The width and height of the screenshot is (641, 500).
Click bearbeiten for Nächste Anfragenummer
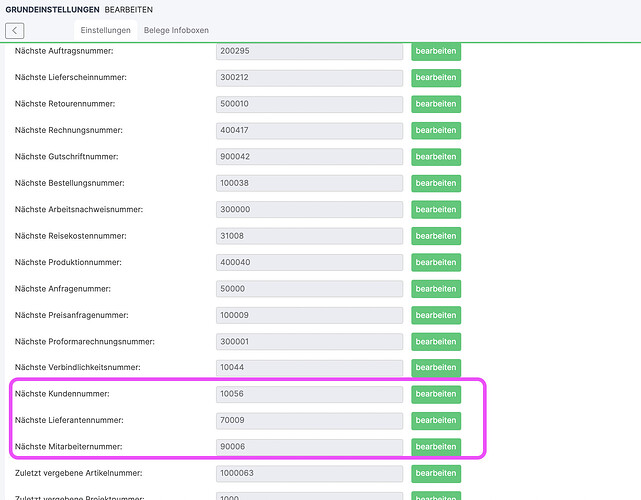(436, 289)
